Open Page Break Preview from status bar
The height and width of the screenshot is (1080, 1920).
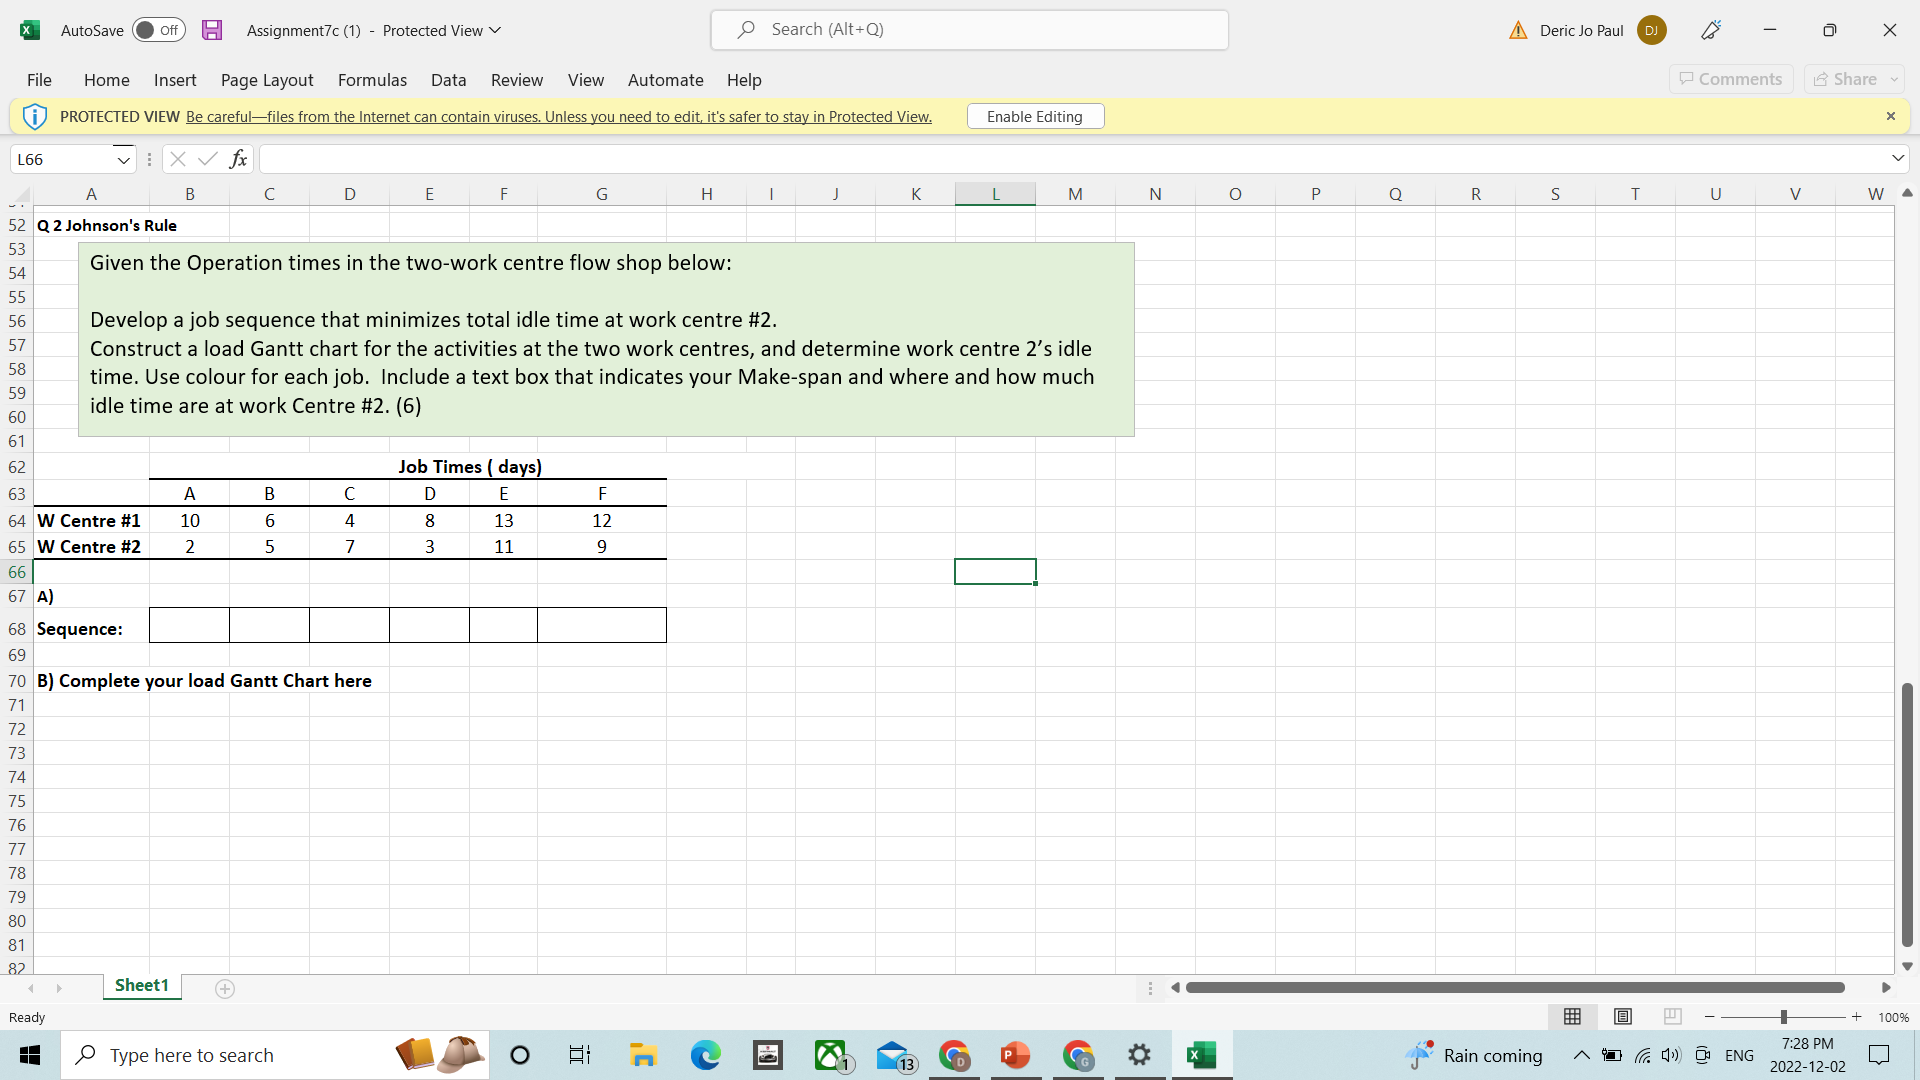click(x=1672, y=1016)
